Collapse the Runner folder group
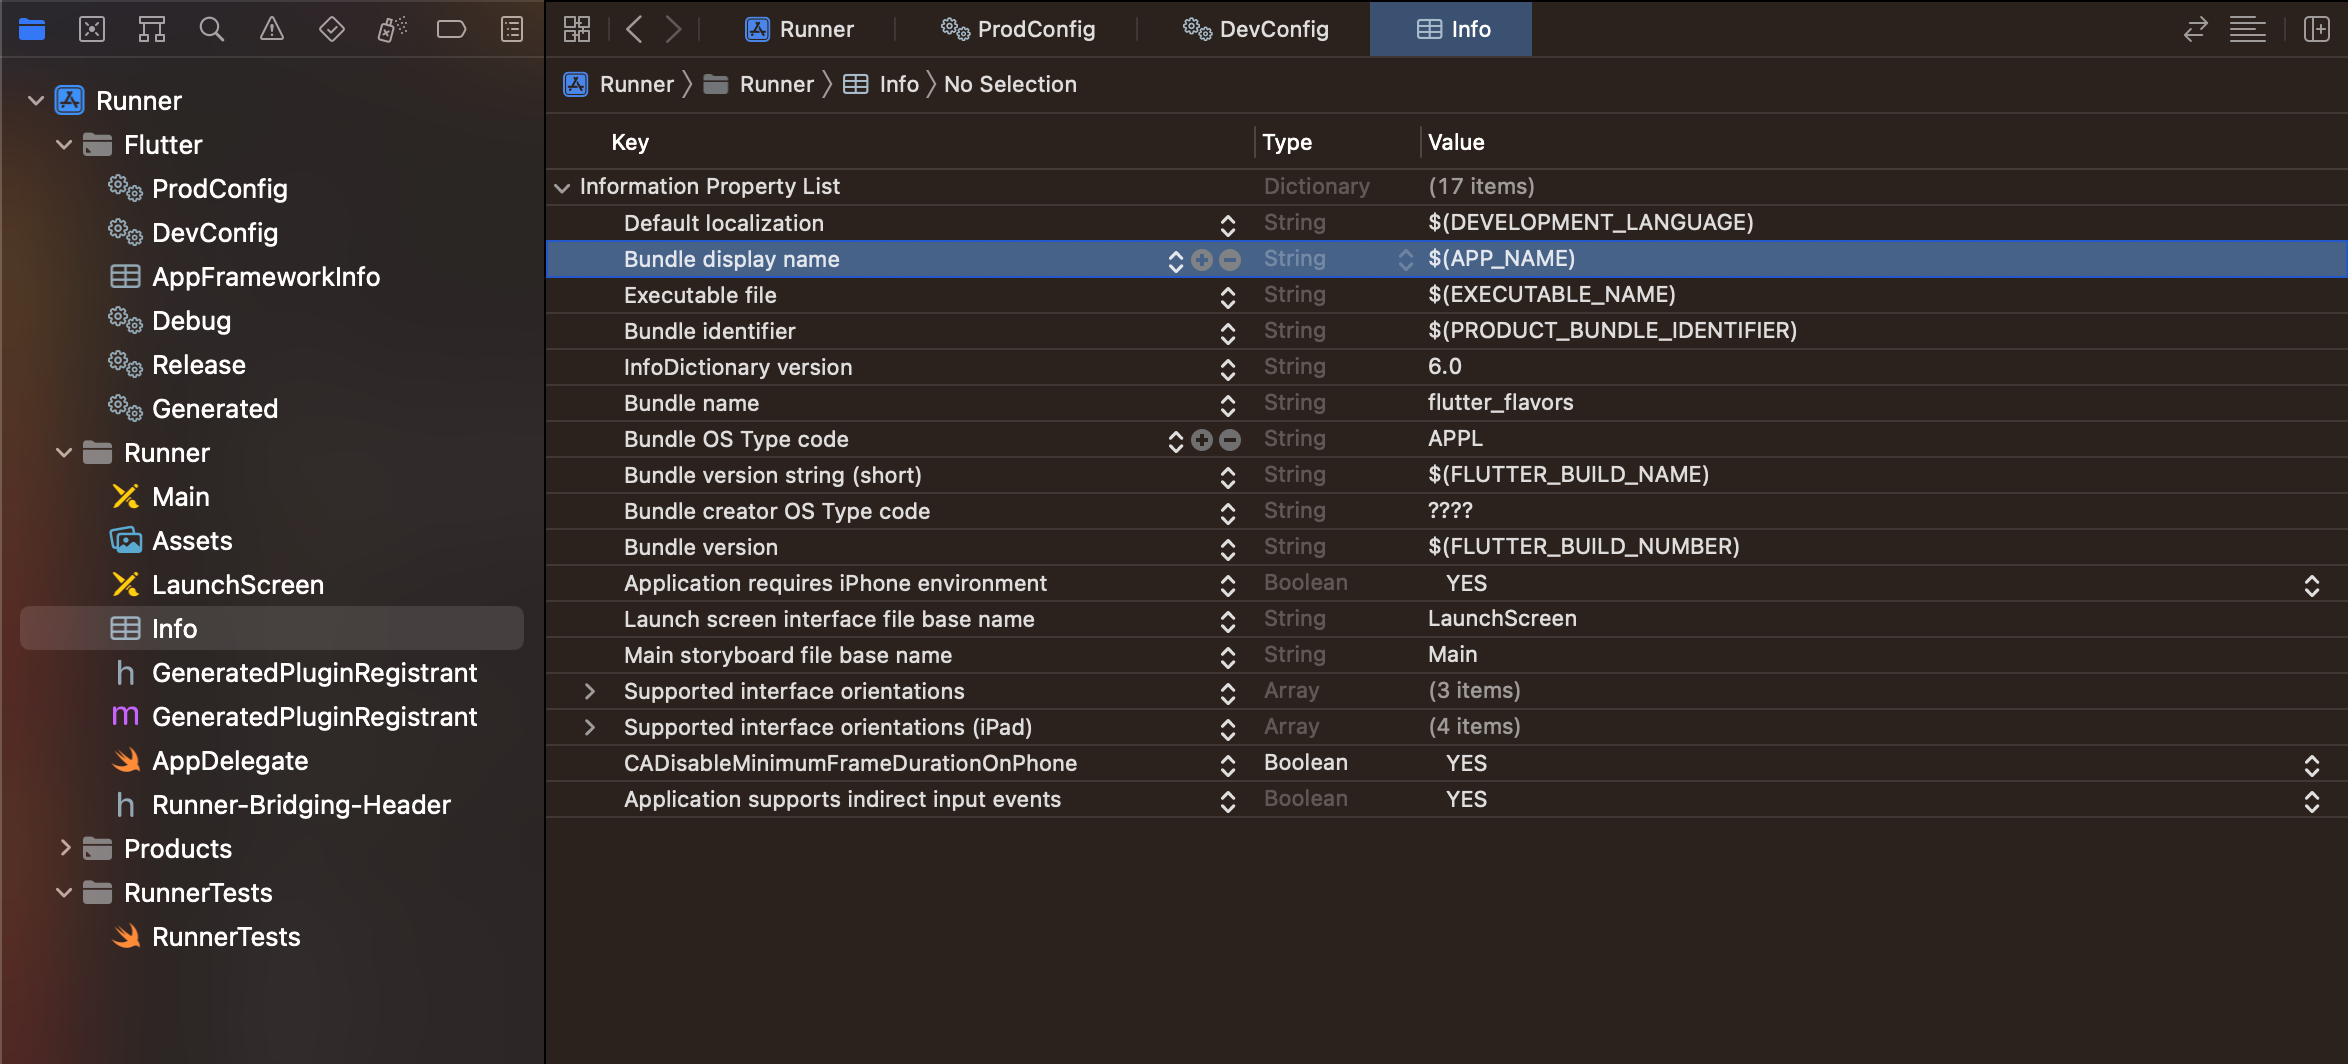2348x1064 pixels. pos(64,452)
